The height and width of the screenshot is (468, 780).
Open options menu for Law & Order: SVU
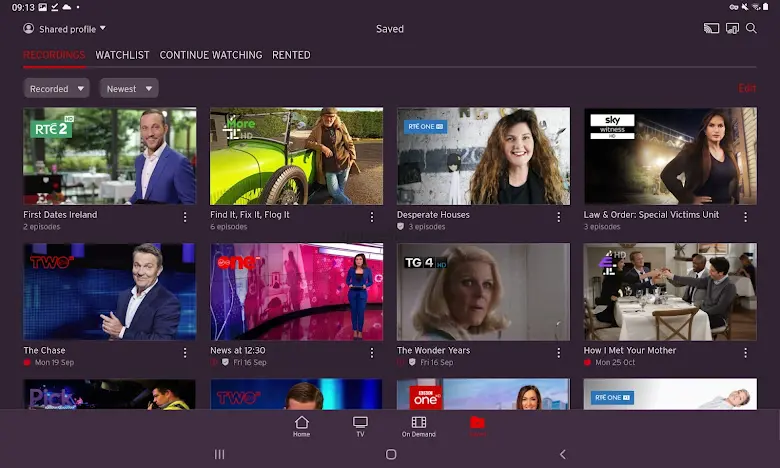pyautogui.click(x=745, y=217)
